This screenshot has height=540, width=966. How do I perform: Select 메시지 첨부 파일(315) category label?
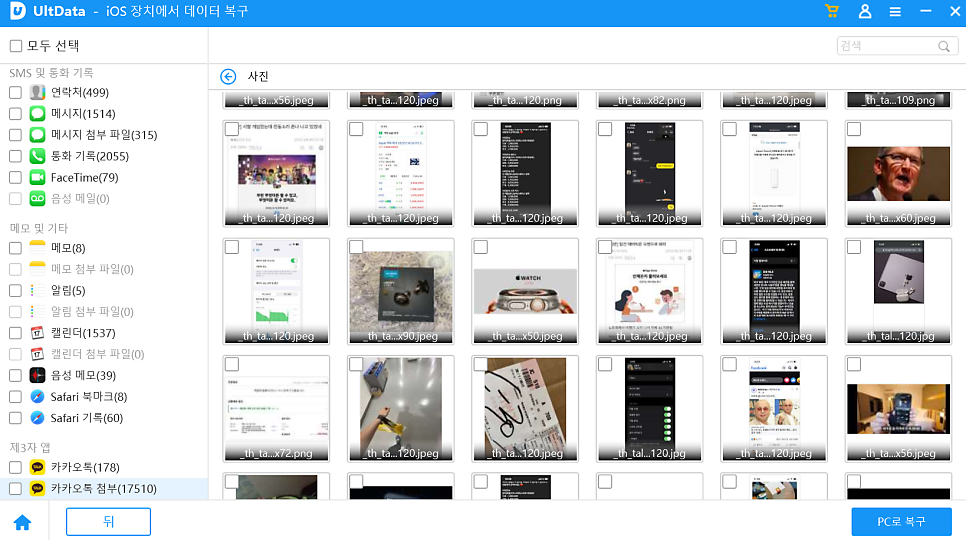point(104,135)
